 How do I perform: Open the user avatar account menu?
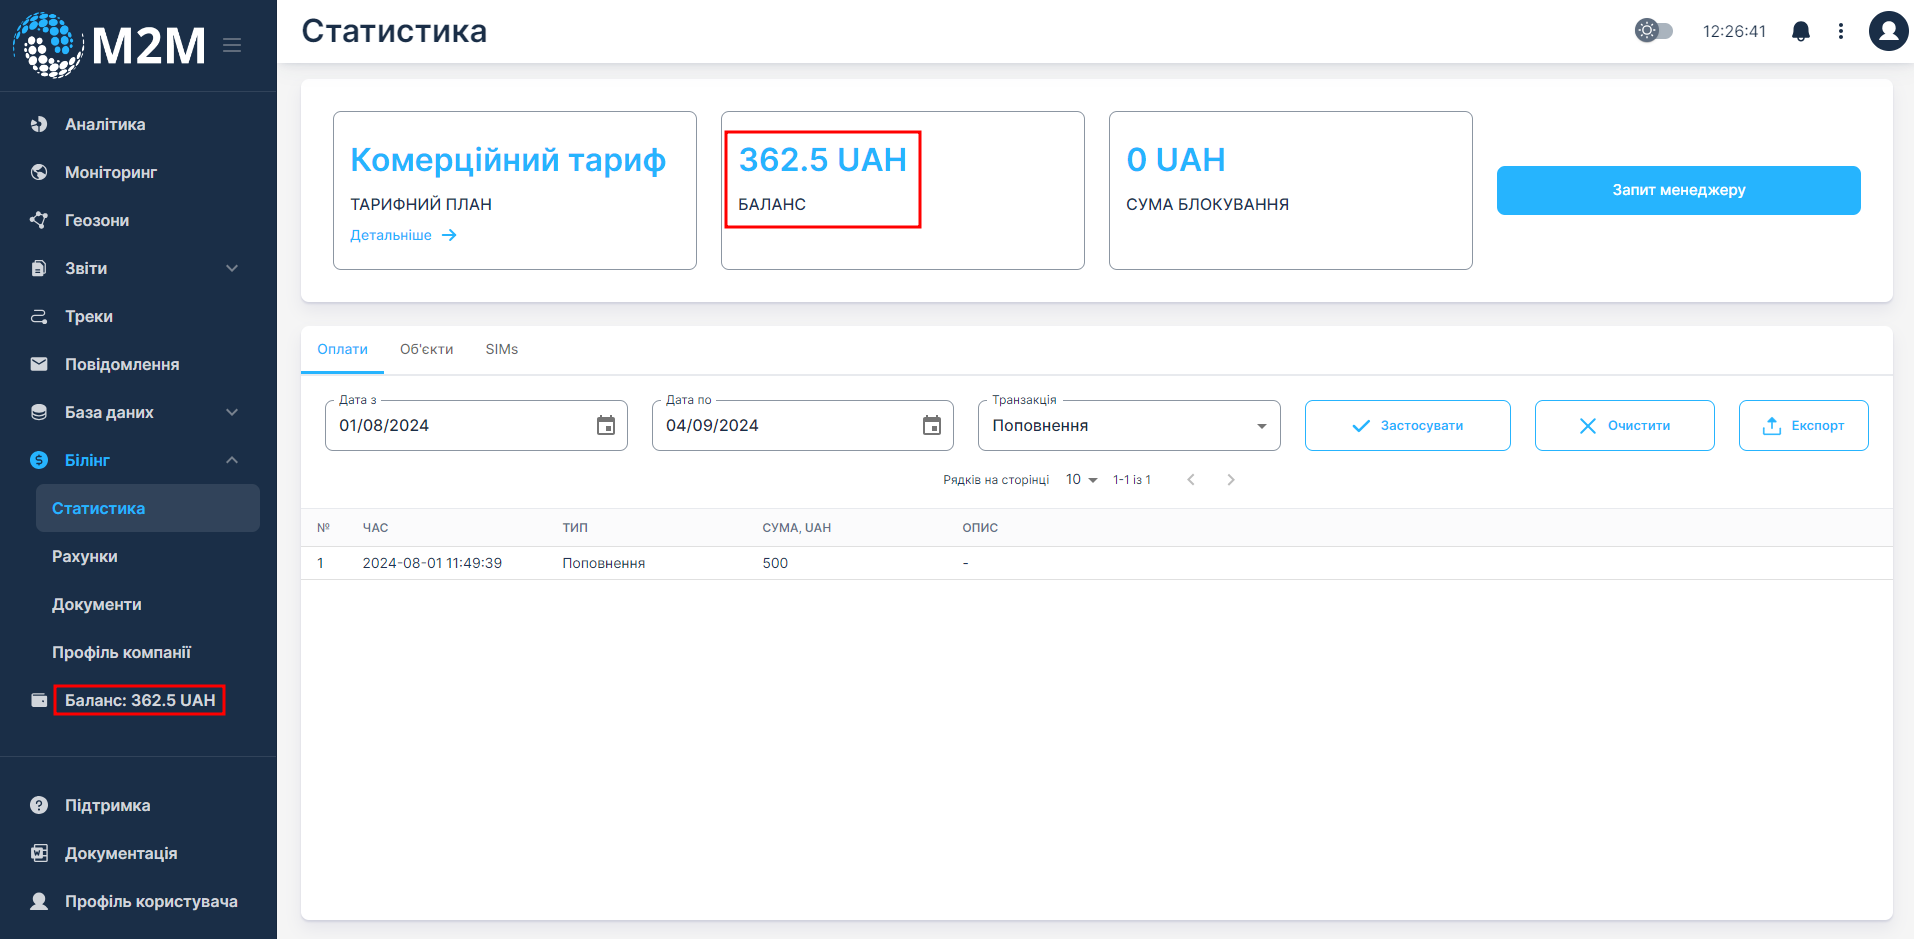click(x=1888, y=31)
